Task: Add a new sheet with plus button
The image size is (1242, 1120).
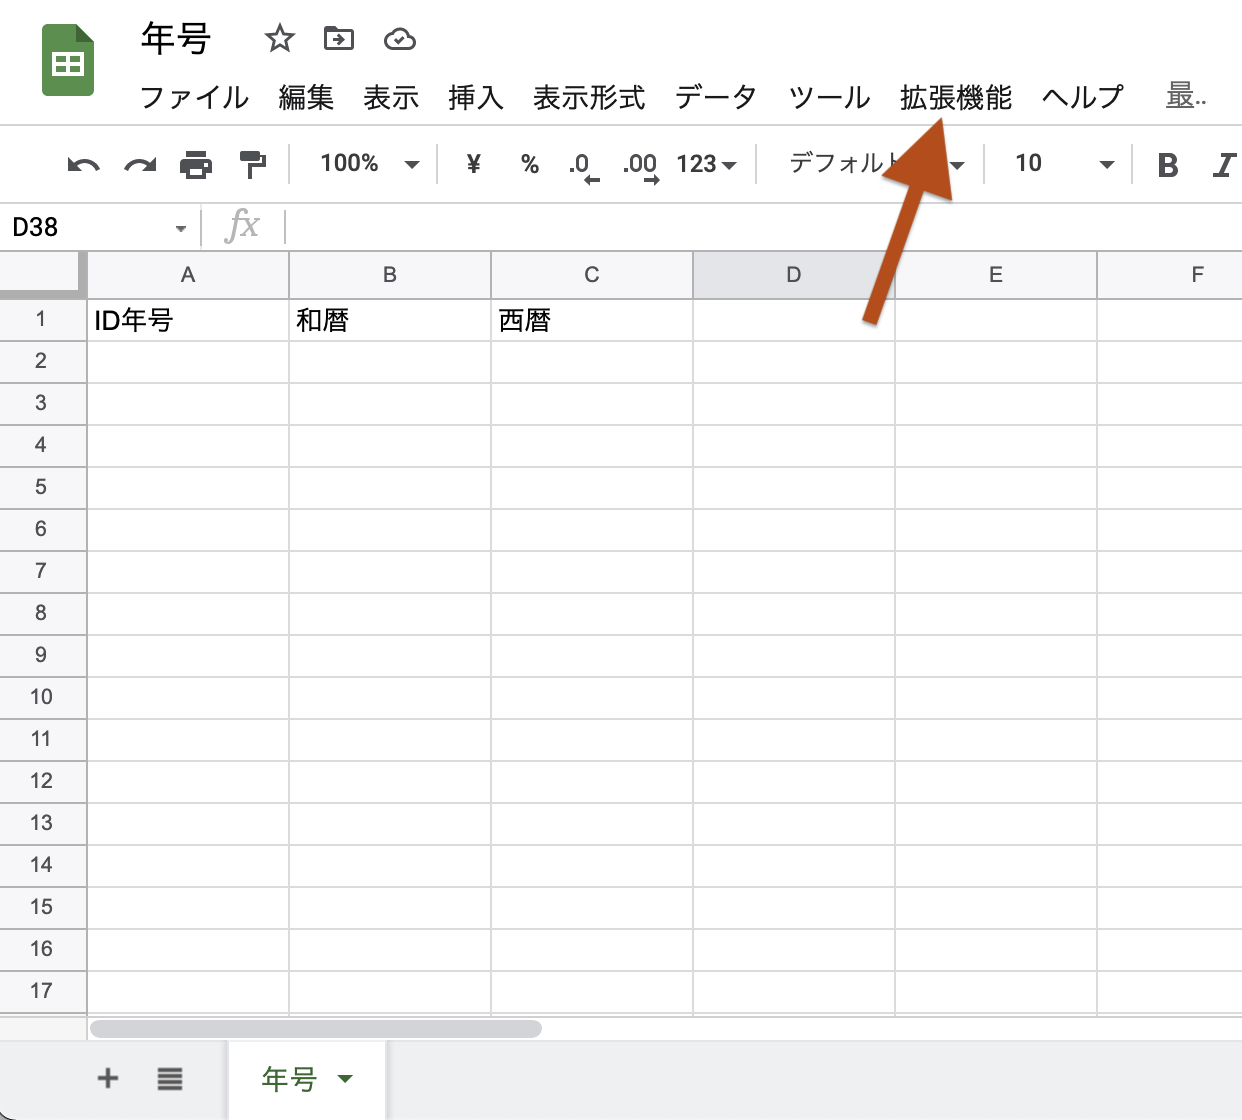Action: coord(108,1078)
